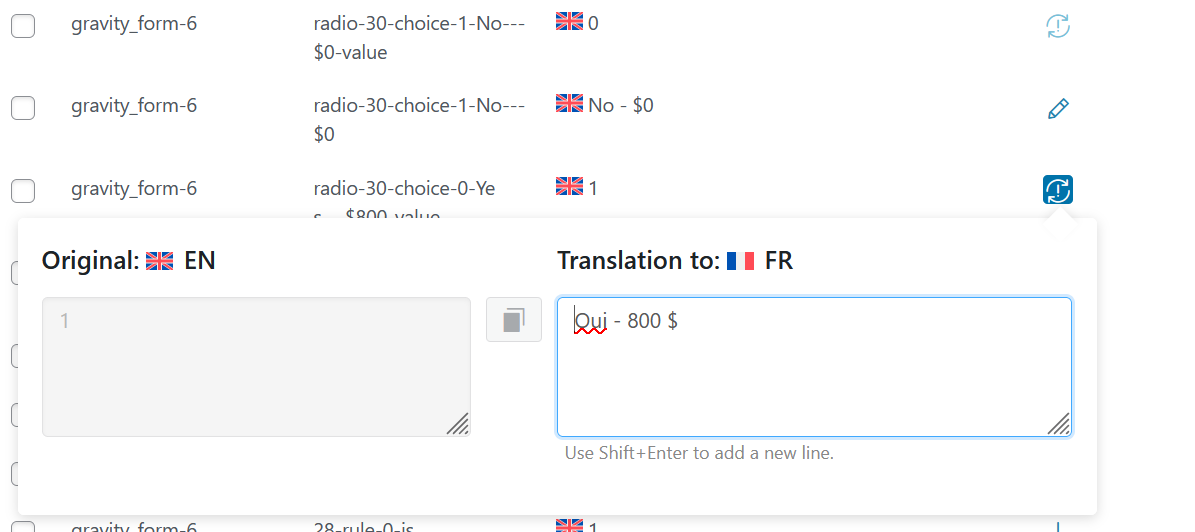Grab the translation textarea resize handle
Viewport: 1195px width, 532px height.
click(x=1059, y=424)
